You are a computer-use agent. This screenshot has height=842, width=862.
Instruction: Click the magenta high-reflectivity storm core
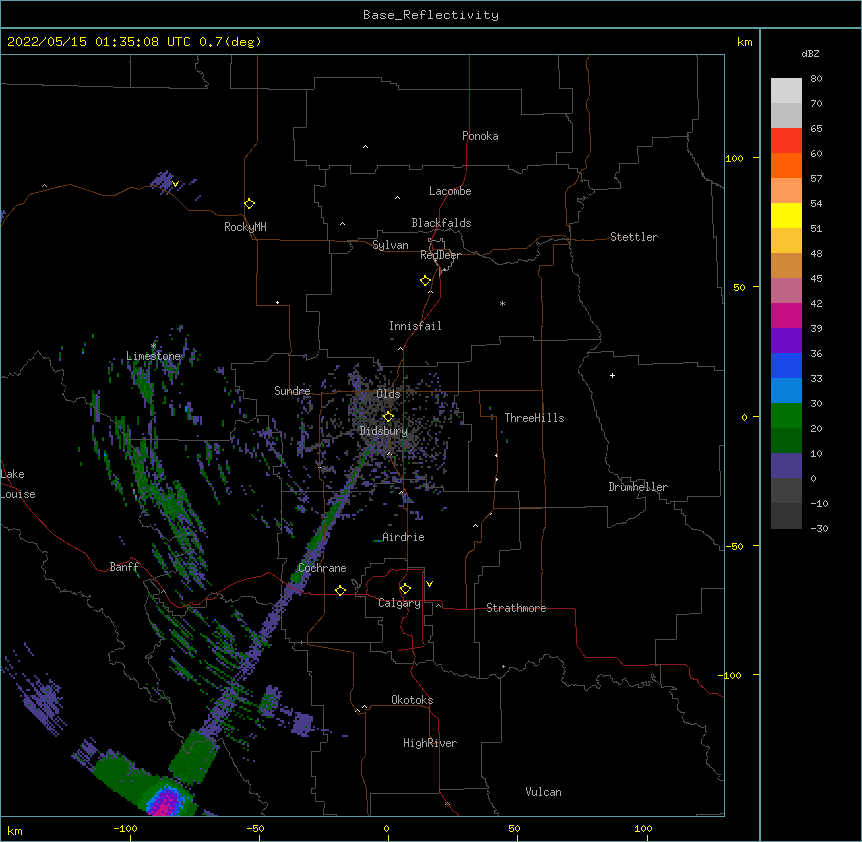coord(166,803)
